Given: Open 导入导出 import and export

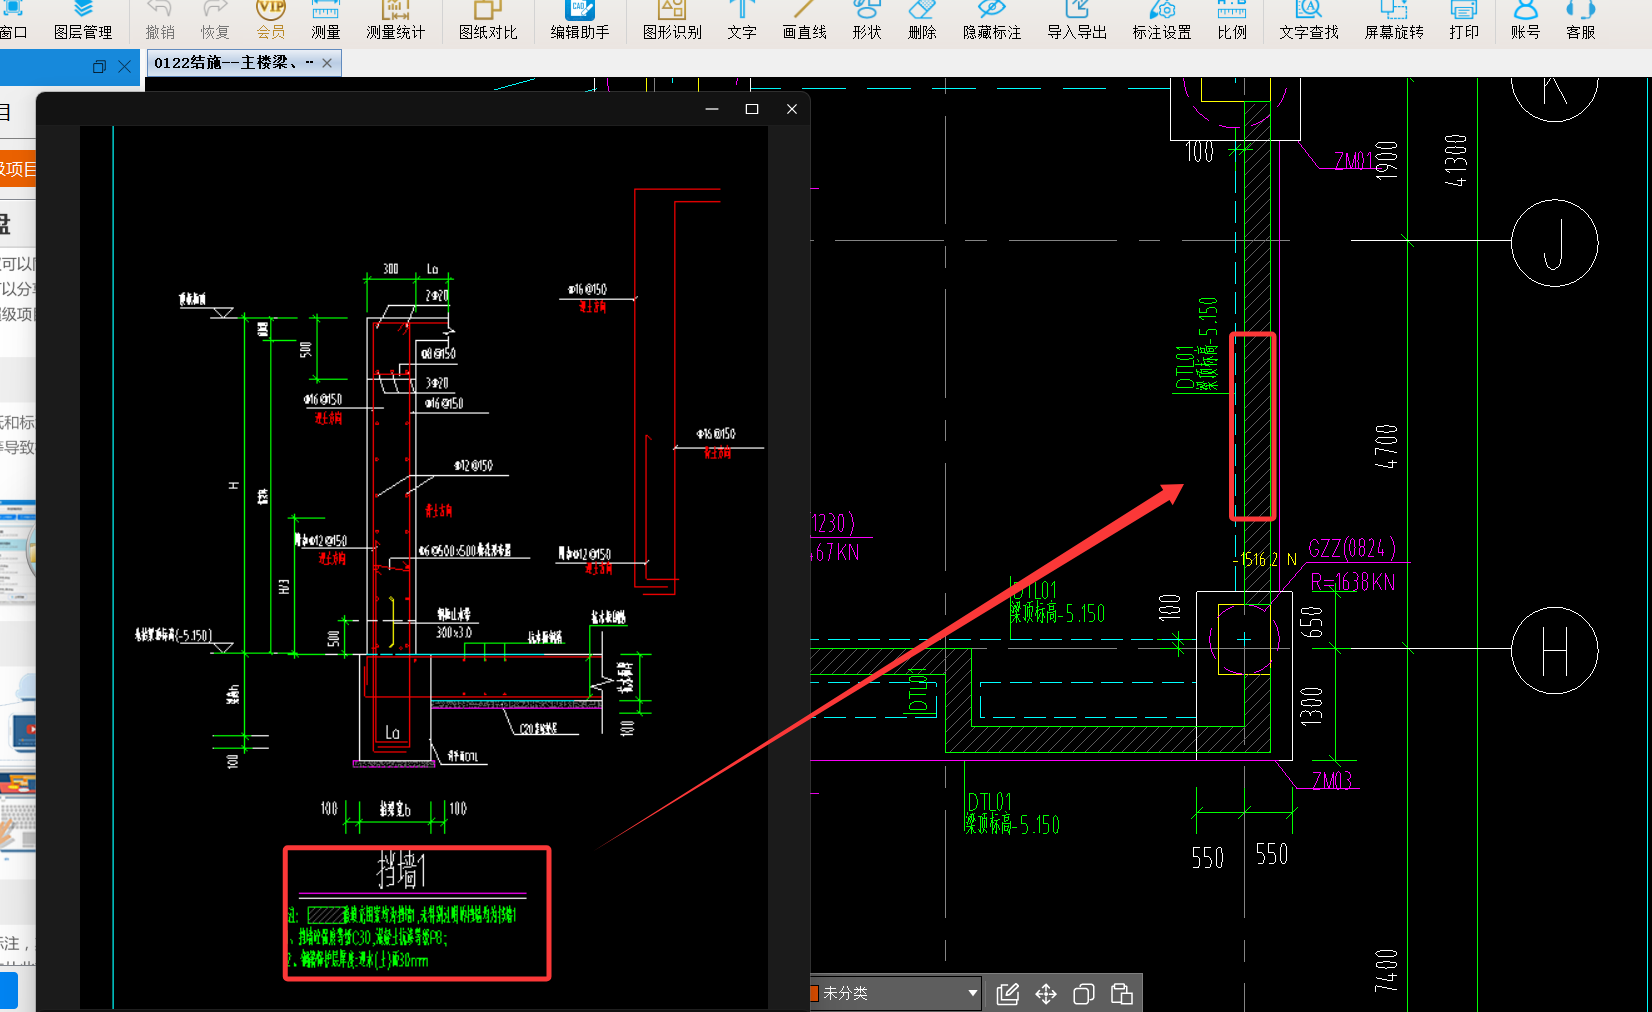Looking at the screenshot, I should [1077, 20].
